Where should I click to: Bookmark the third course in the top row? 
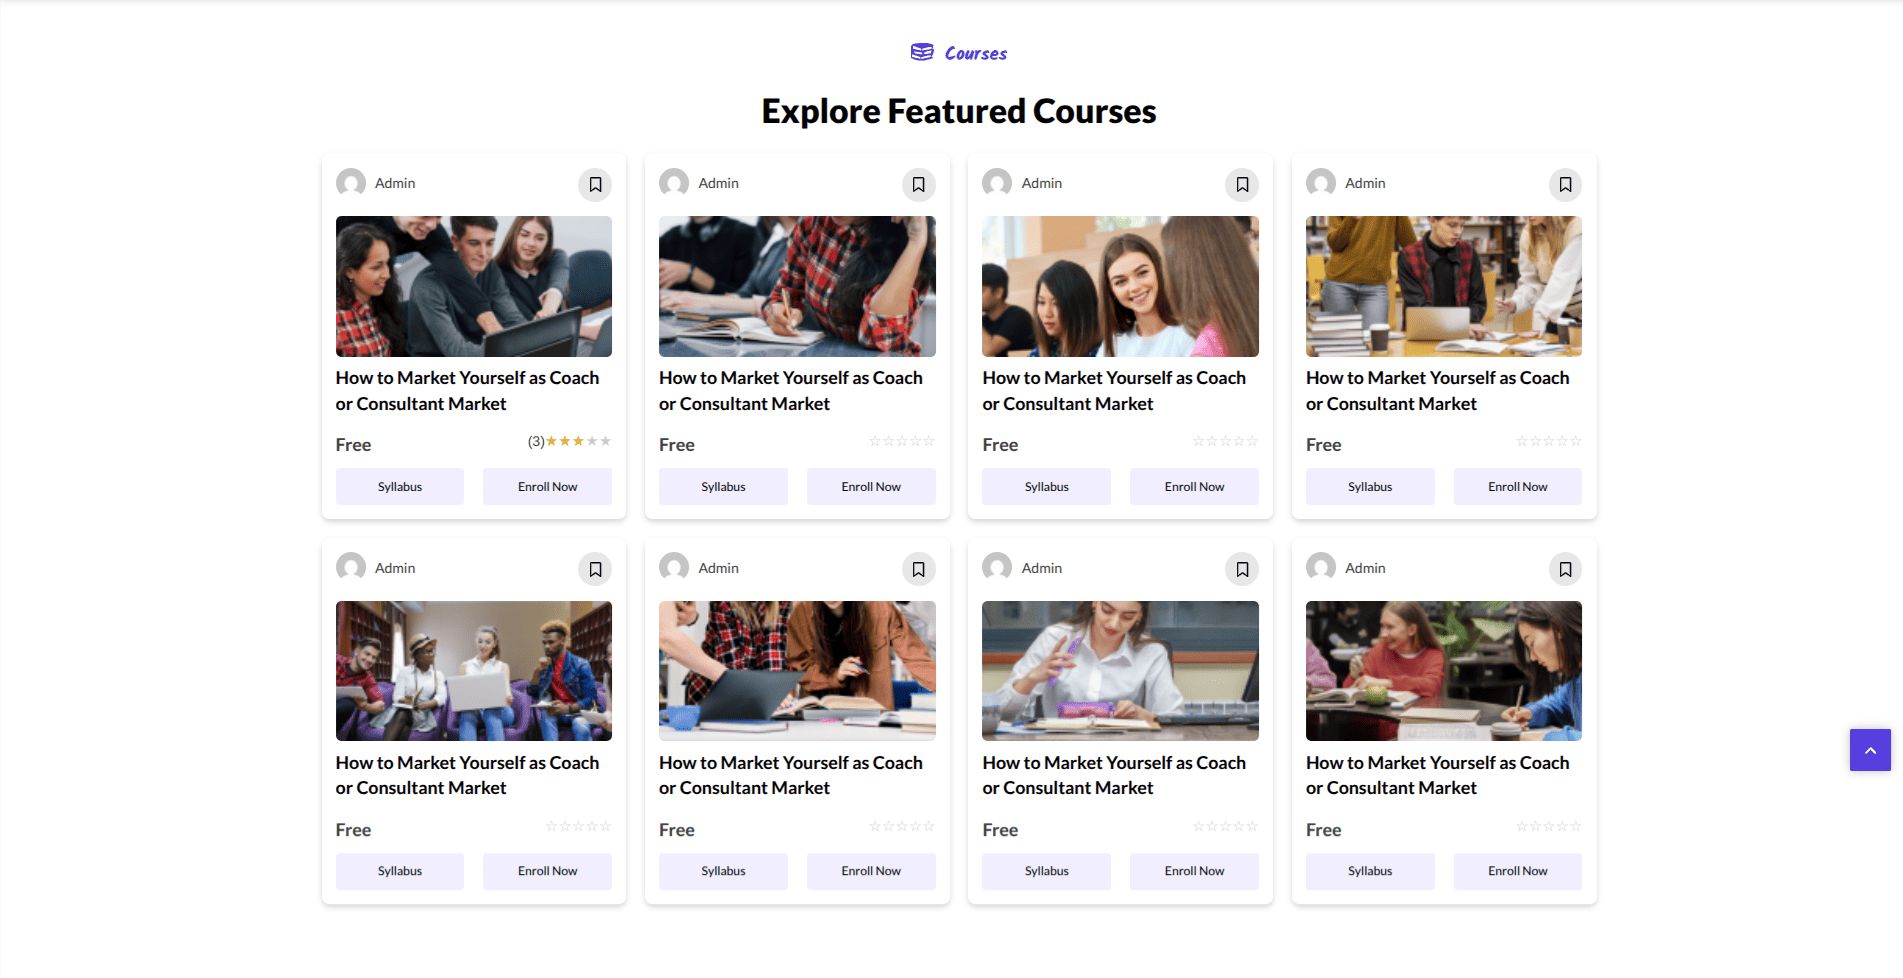click(1242, 184)
